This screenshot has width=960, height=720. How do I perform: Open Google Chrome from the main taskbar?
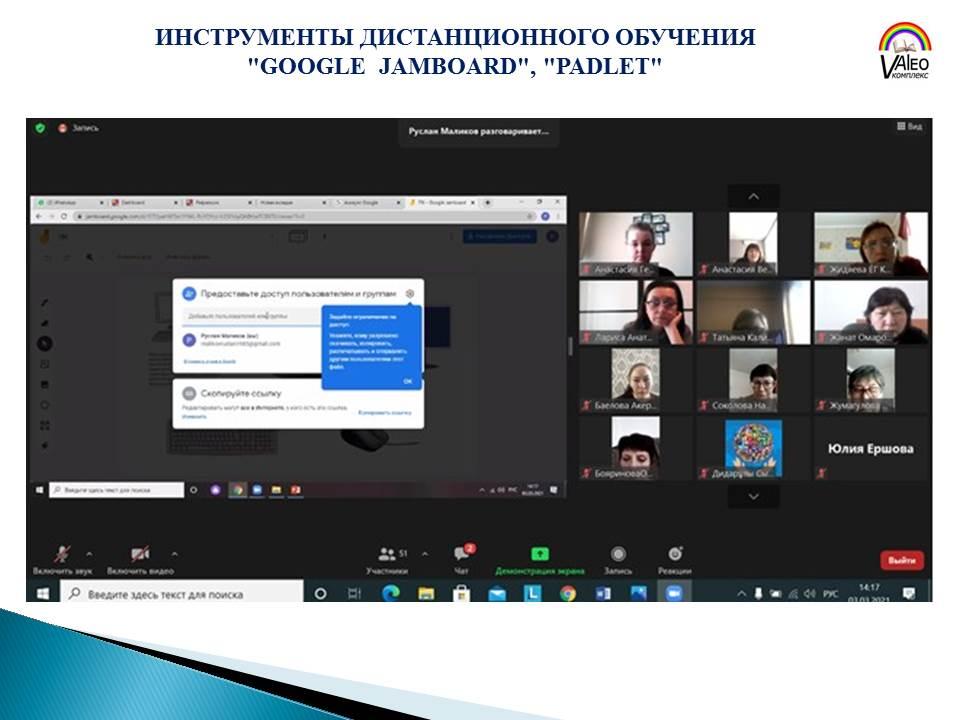[568, 593]
